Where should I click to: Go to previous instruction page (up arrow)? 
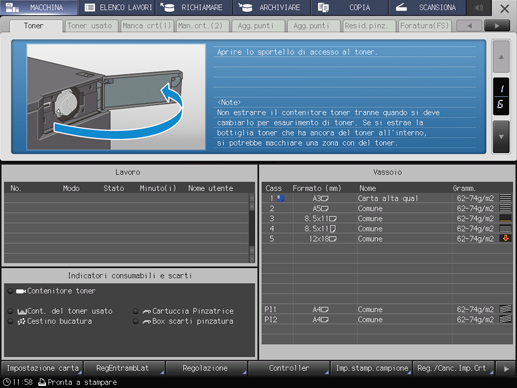tap(501, 57)
